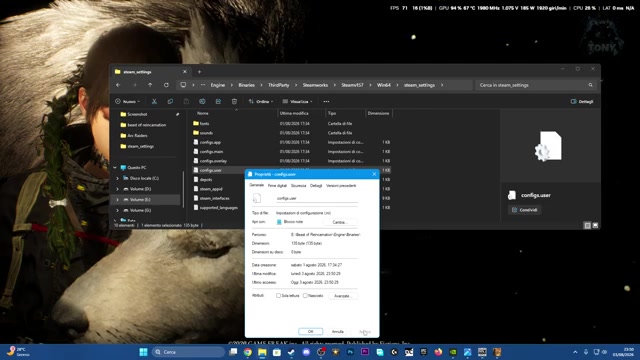
Task: Switch to the Firme digitali tab
Action: pos(277,186)
